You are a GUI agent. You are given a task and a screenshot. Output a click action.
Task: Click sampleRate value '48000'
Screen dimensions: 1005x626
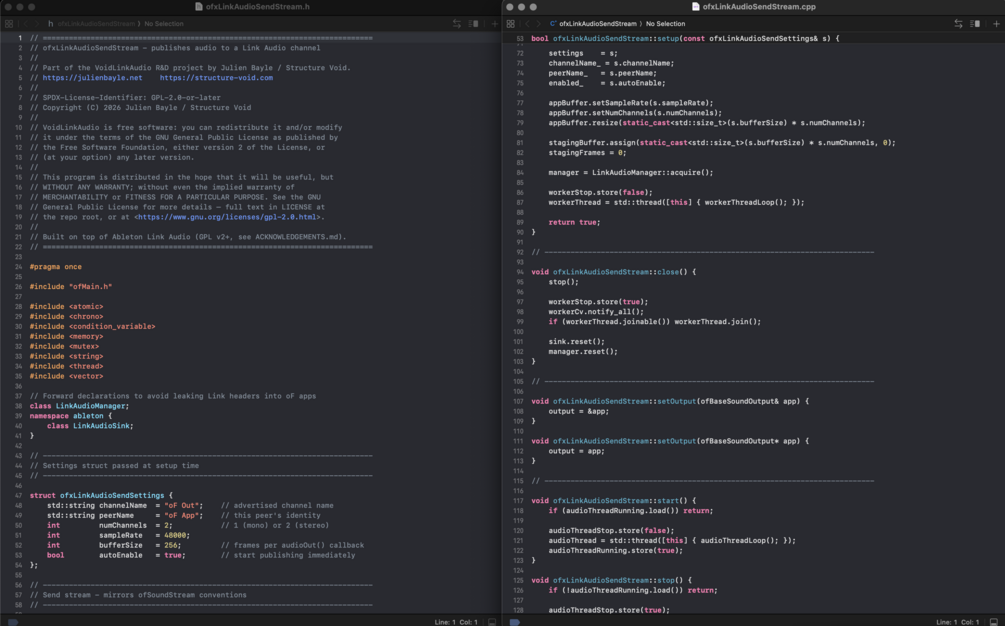point(176,535)
